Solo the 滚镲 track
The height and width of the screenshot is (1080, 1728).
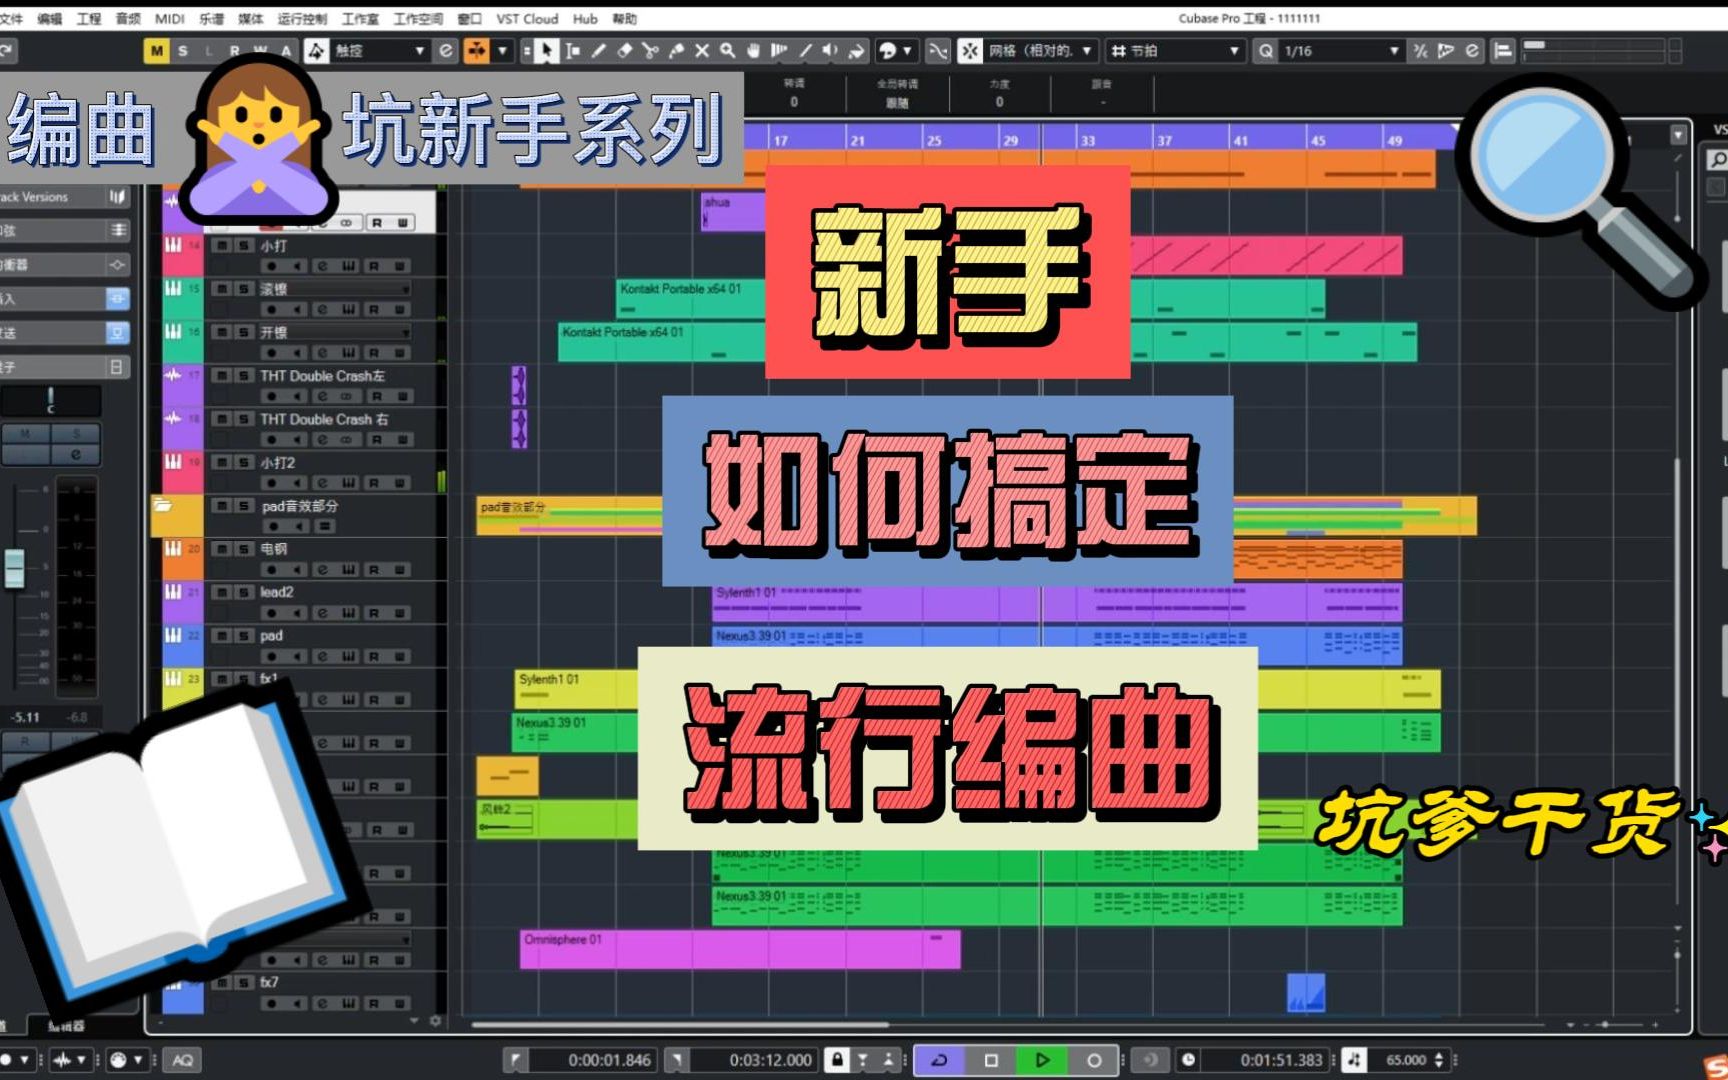pos(243,289)
